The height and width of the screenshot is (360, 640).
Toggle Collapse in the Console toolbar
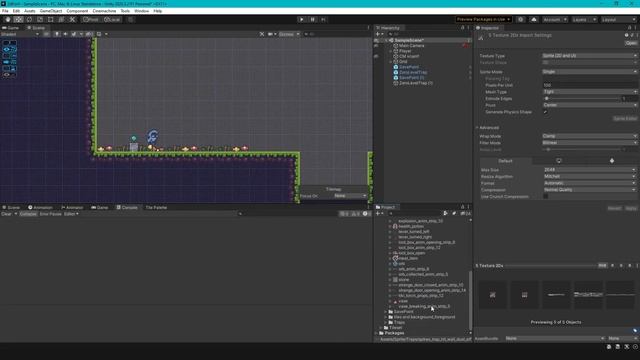click(28, 214)
